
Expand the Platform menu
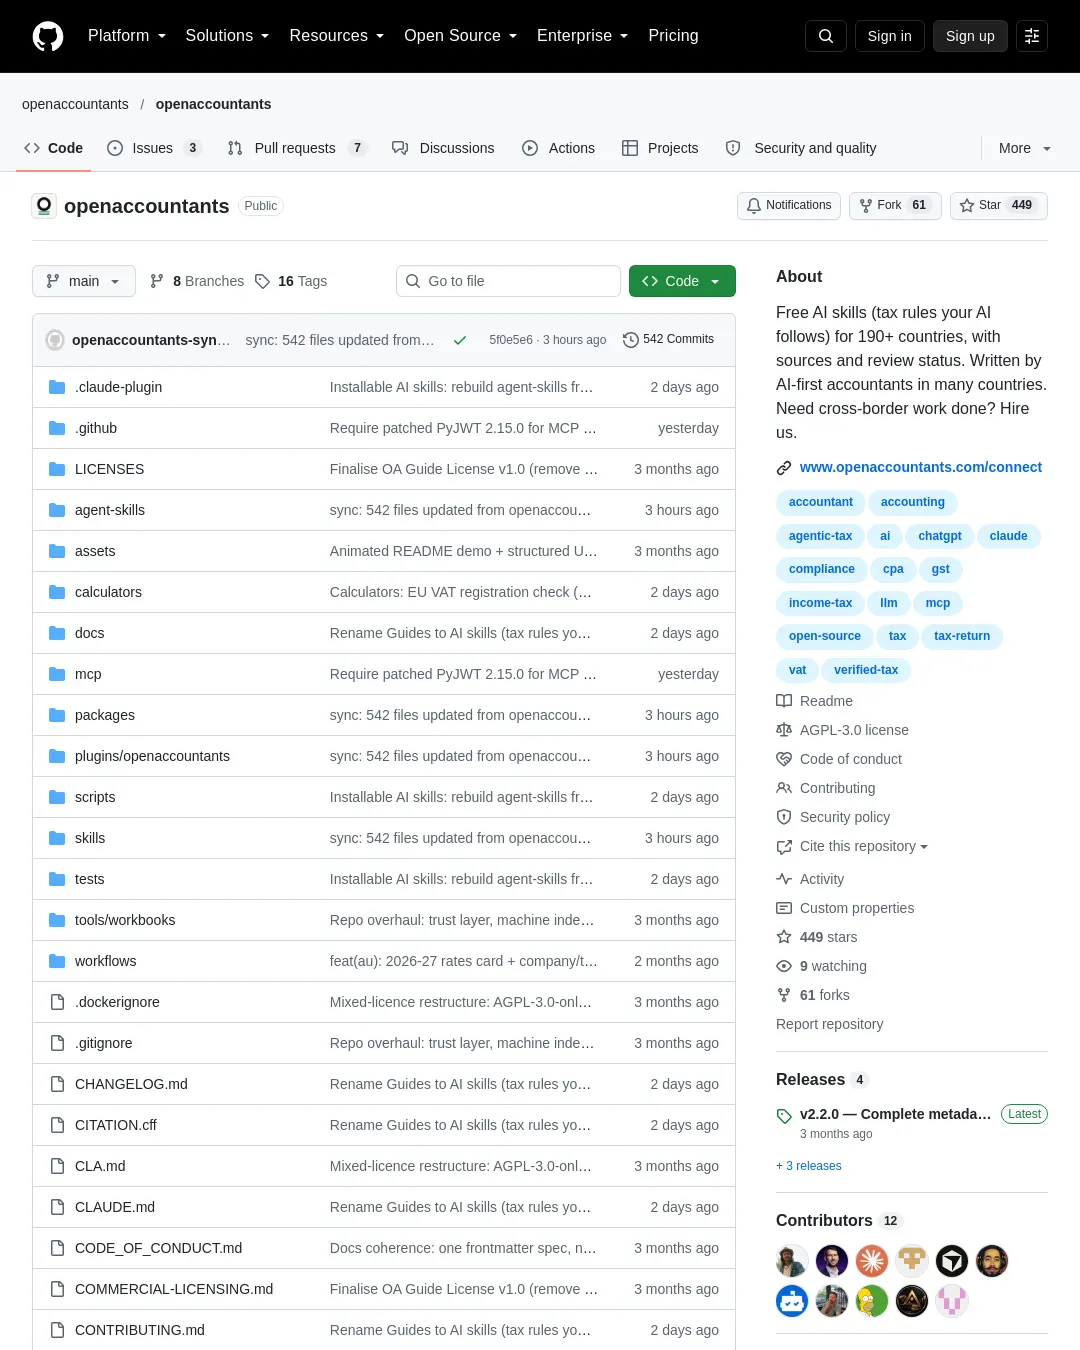point(127,36)
